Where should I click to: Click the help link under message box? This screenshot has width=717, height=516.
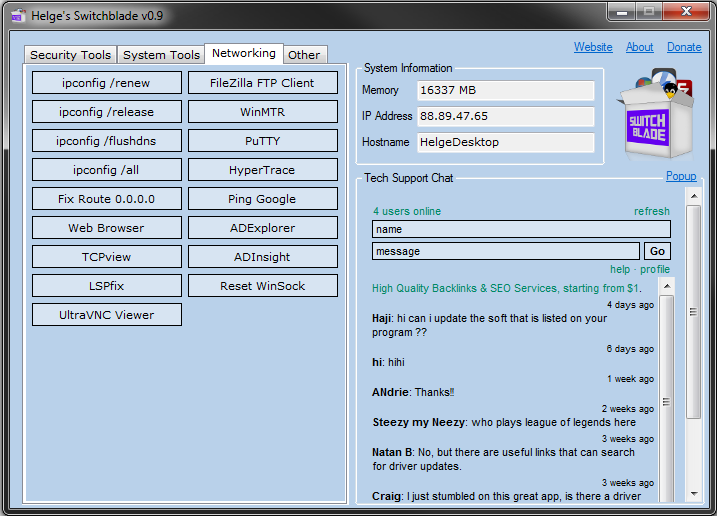[620, 269]
